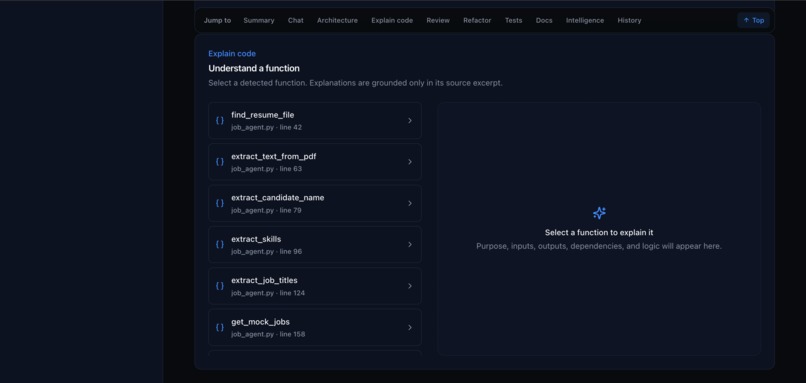Click the 'job_agent.py · line 42' text
This screenshot has width=806, height=383.
coord(266,127)
